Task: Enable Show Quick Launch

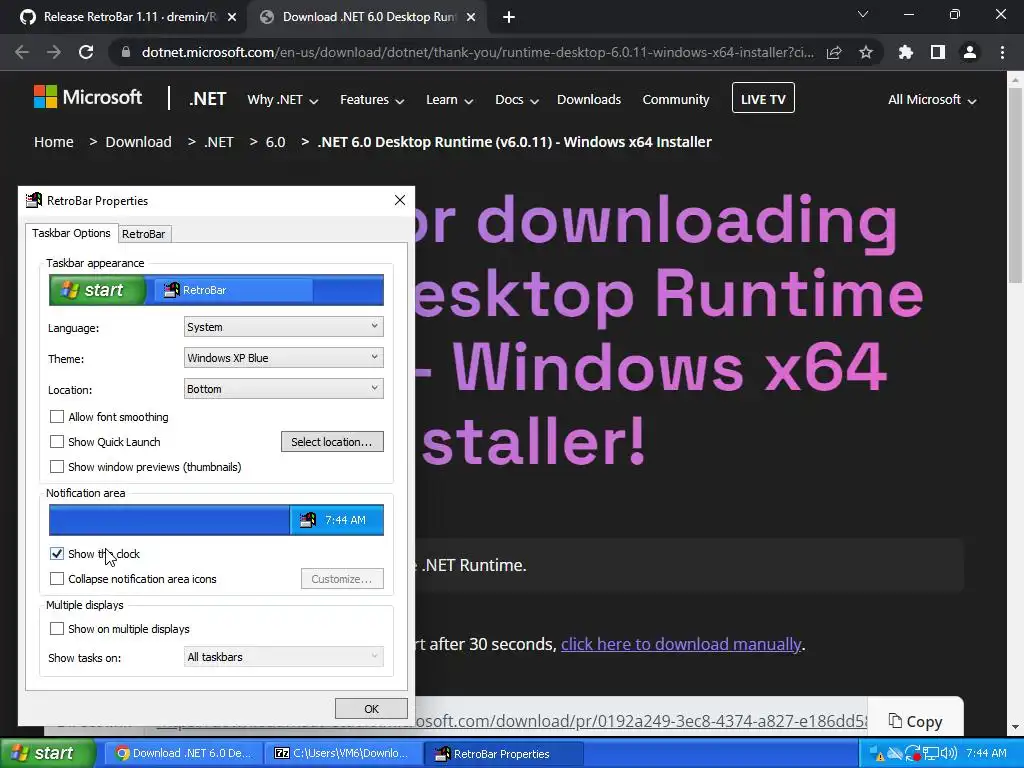Action: tap(57, 441)
